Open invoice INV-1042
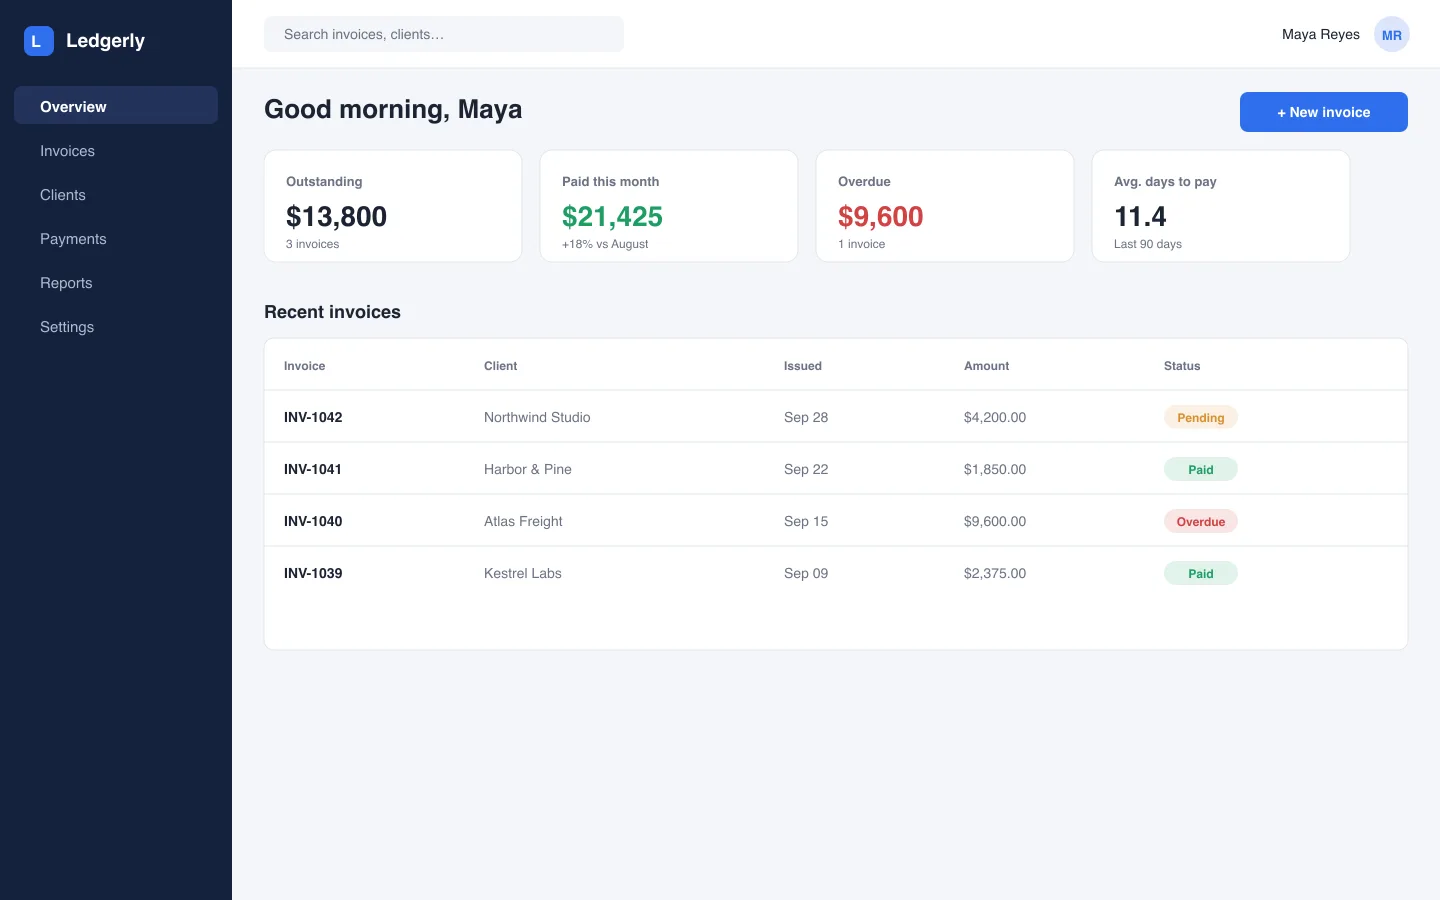Screen dimensions: 1440x900 click(313, 417)
